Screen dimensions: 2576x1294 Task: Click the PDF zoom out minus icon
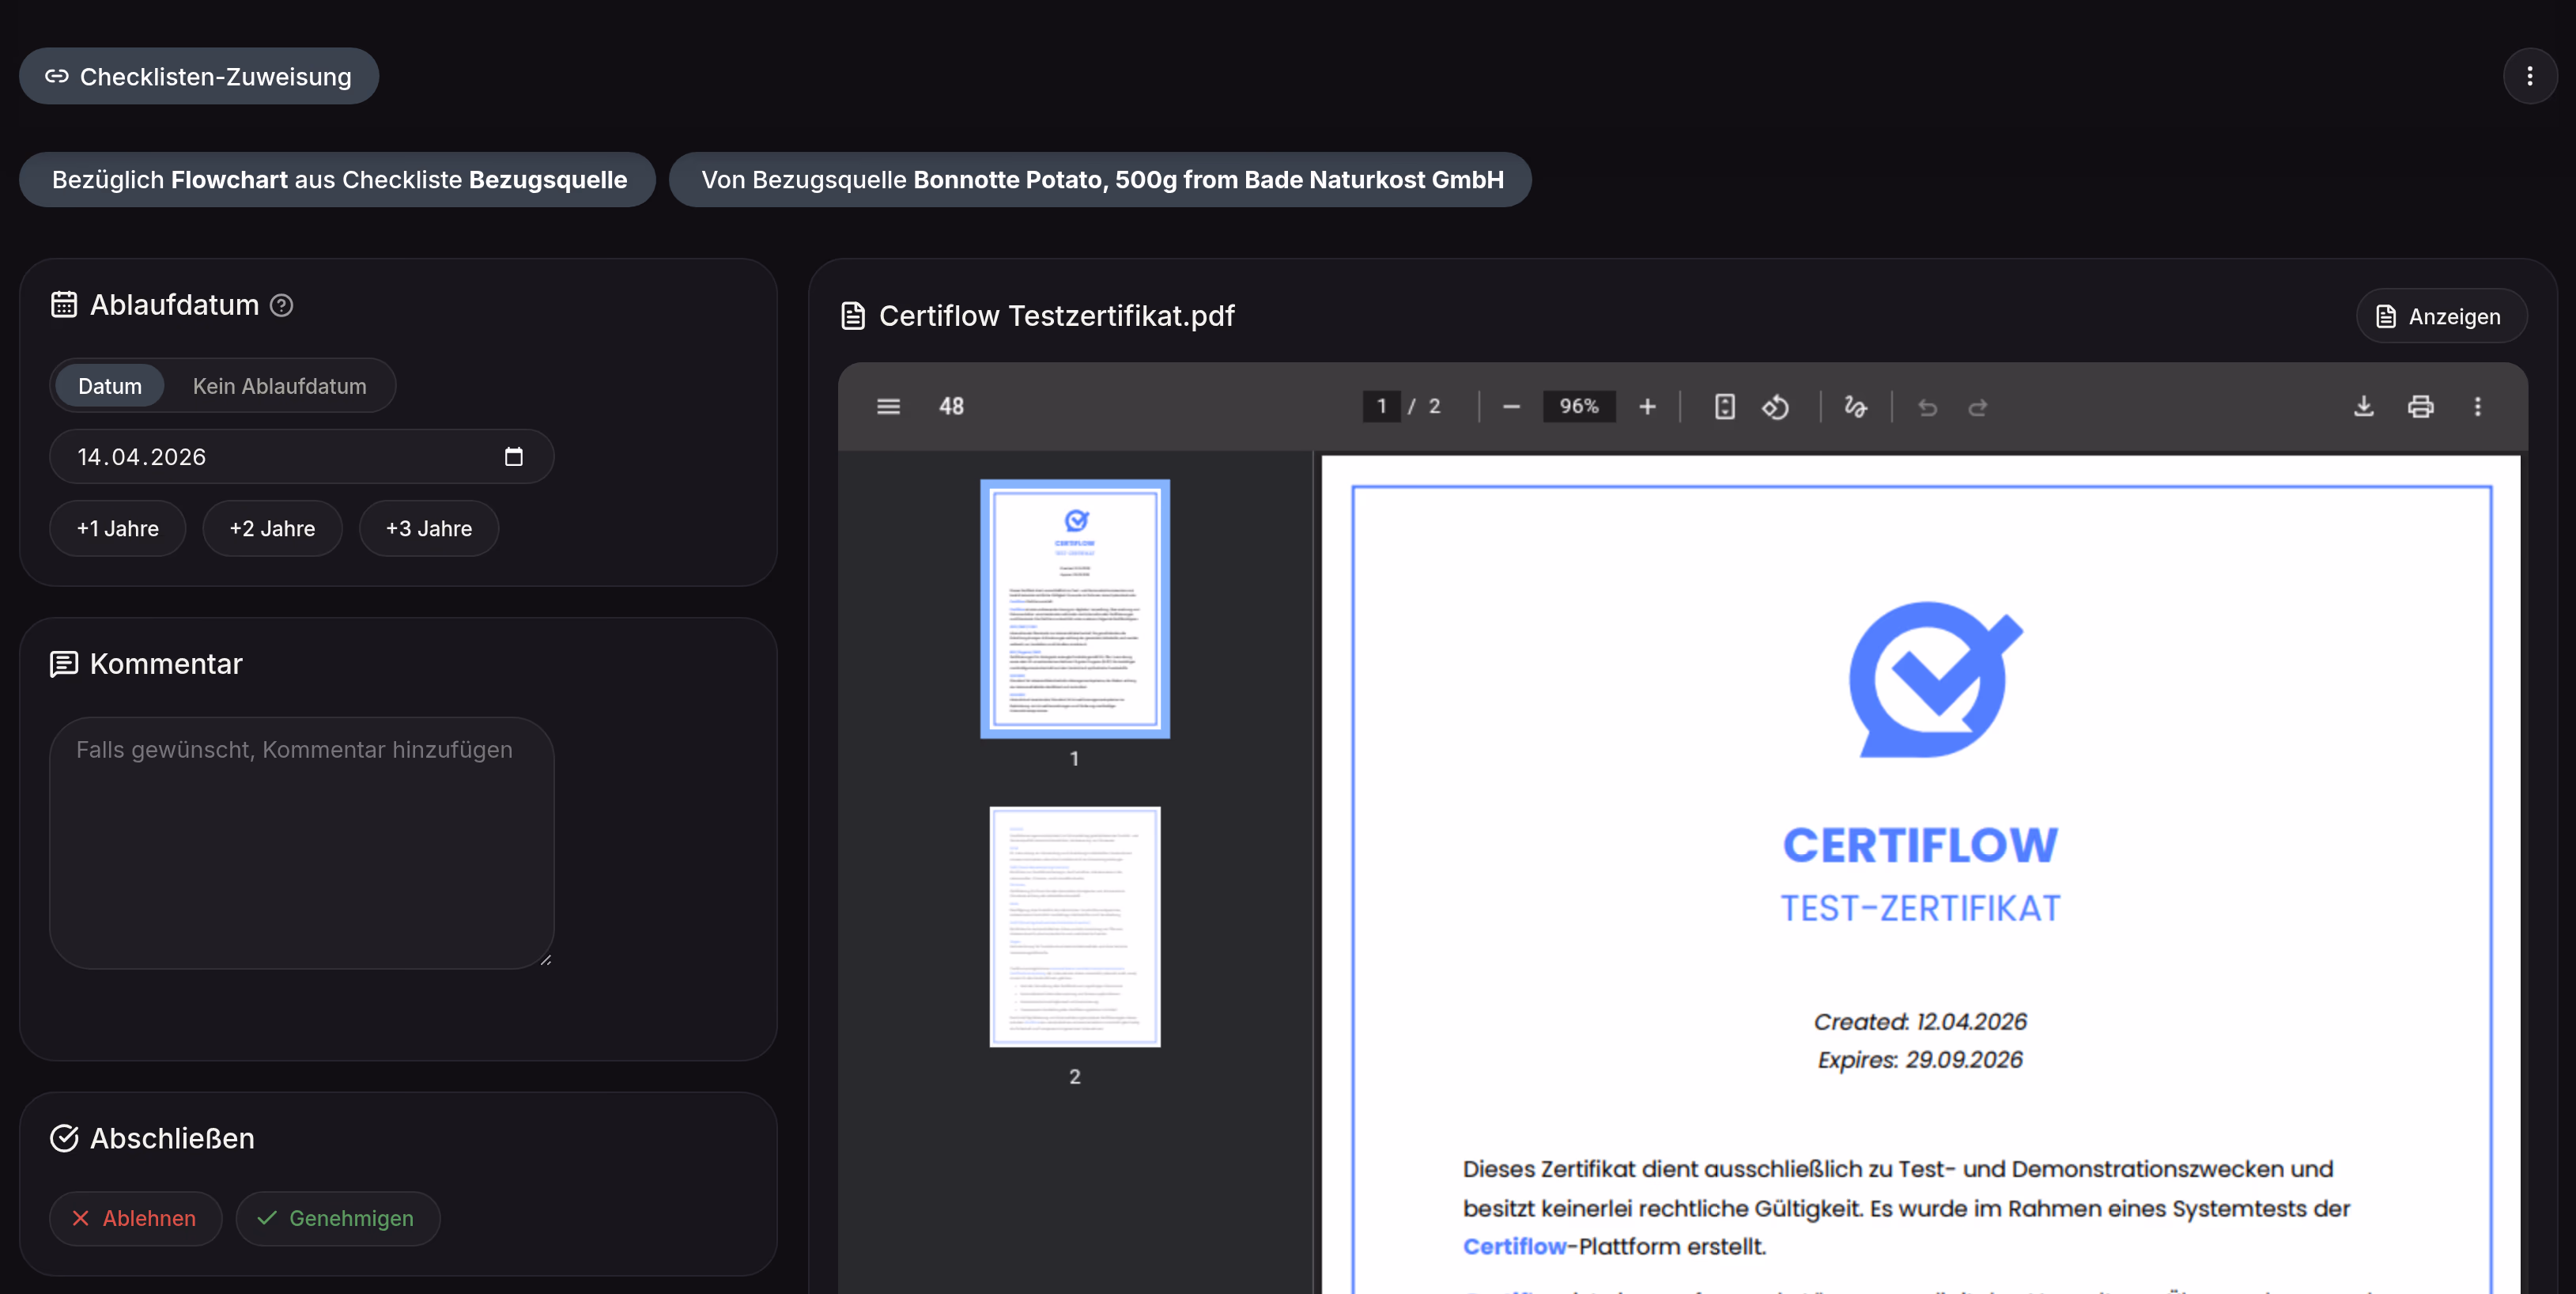pyautogui.click(x=1511, y=406)
